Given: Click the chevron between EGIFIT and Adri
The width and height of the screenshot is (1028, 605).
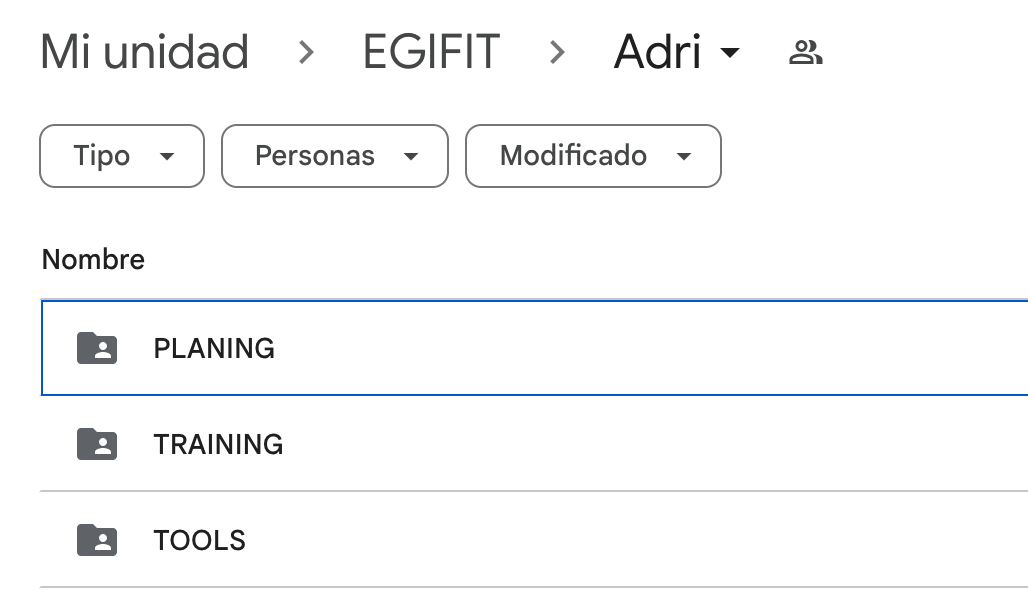Looking at the screenshot, I should 557,52.
